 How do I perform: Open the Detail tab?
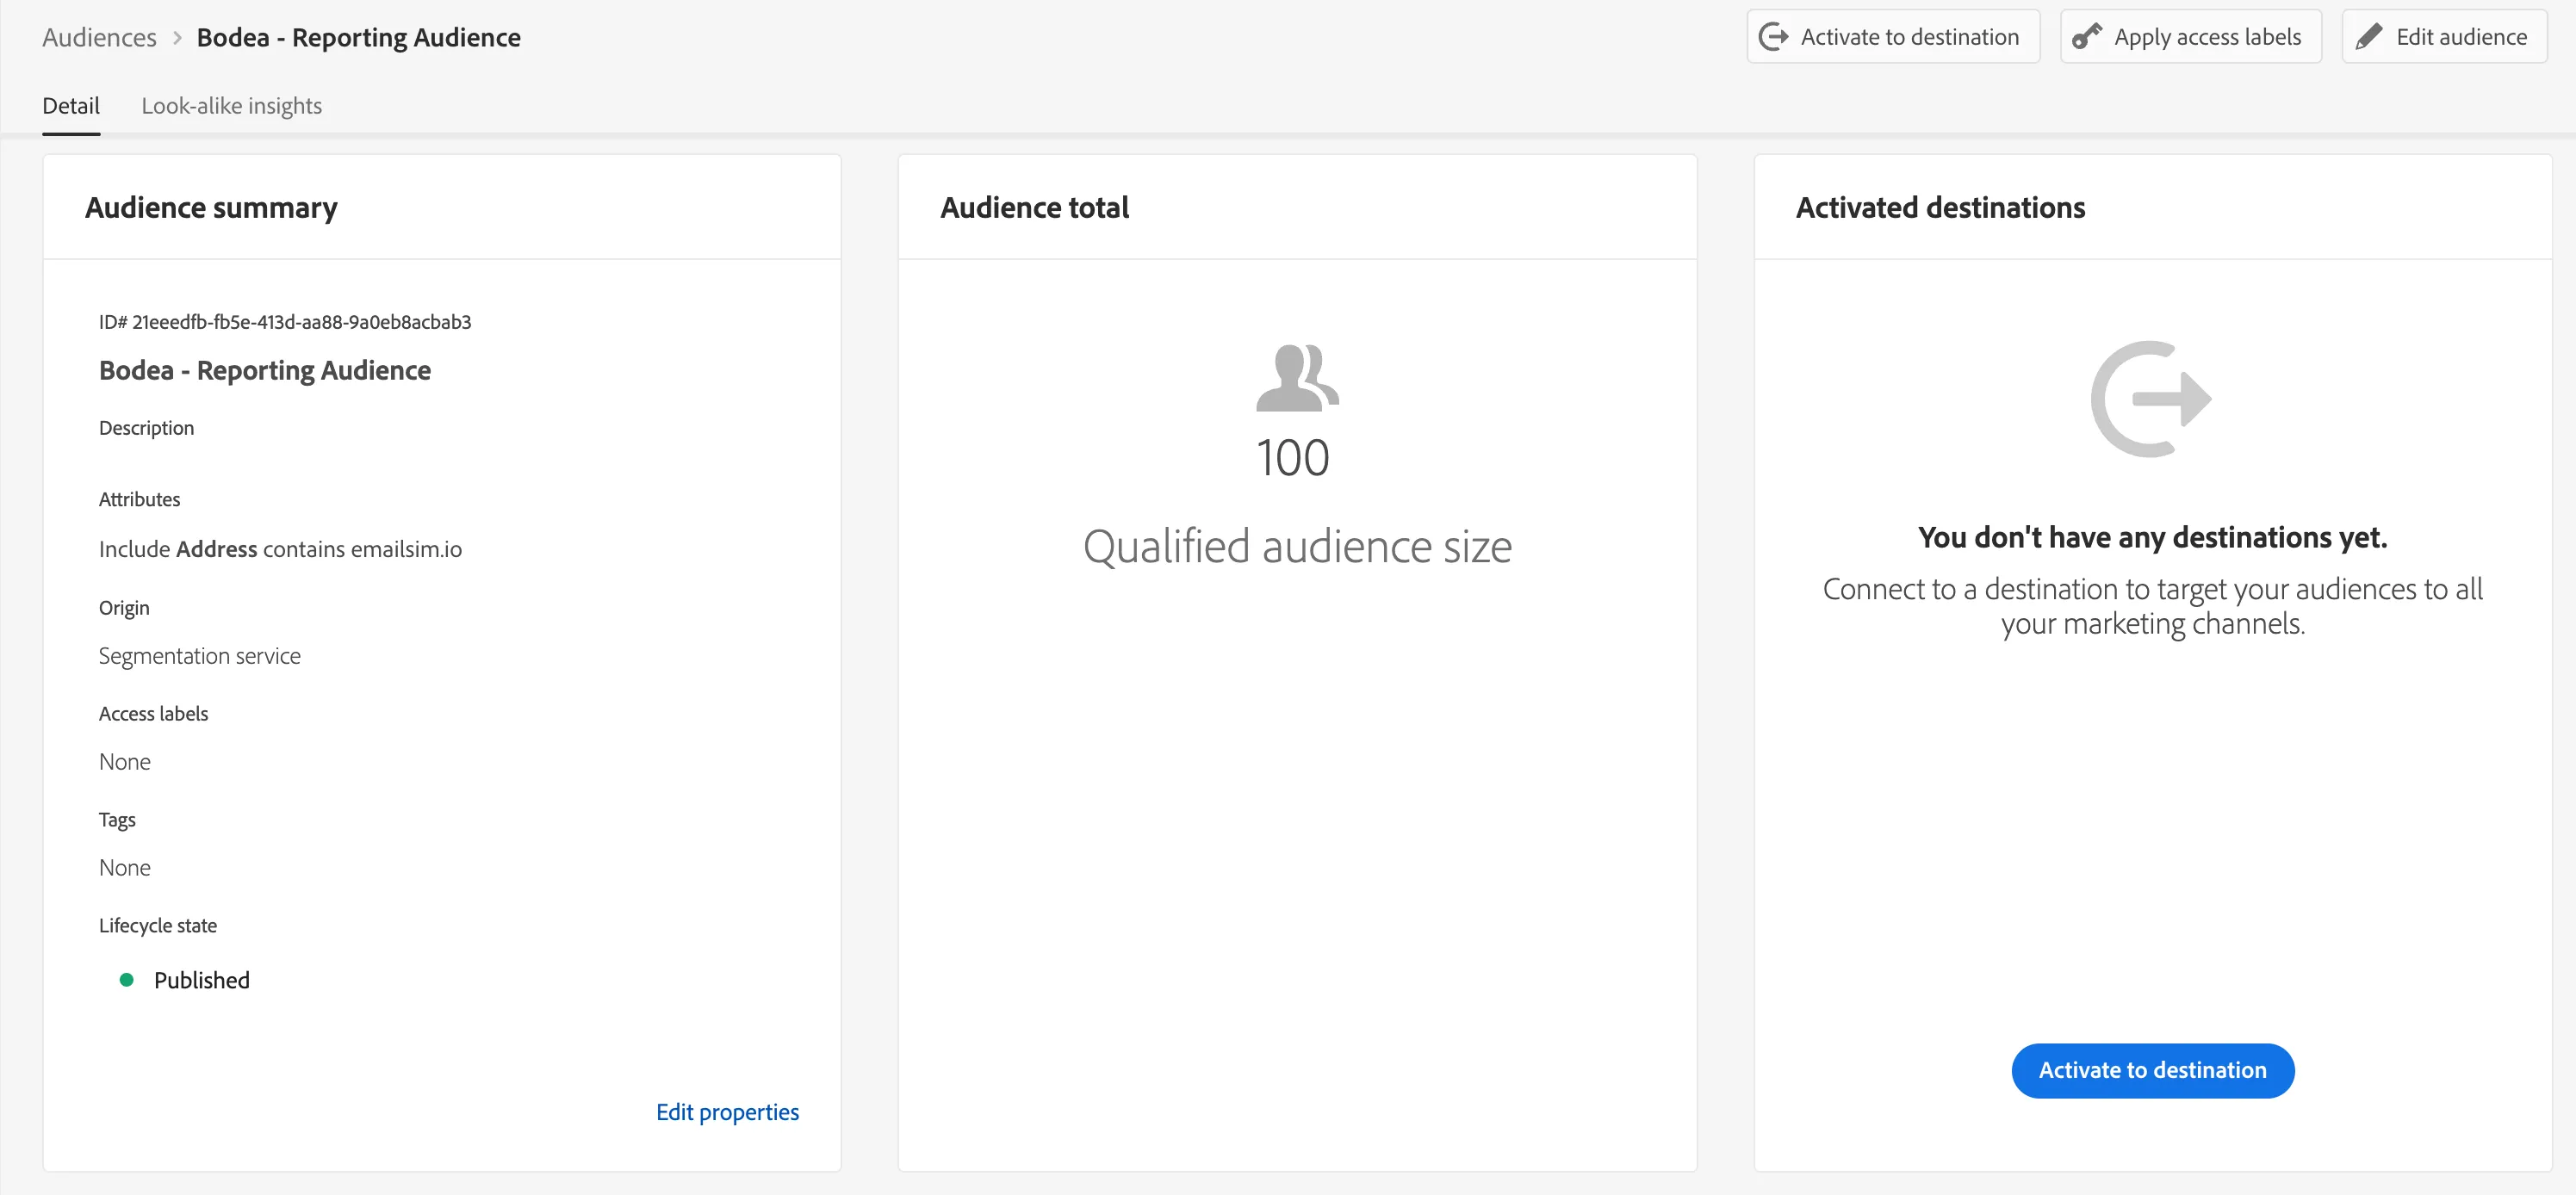(71, 106)
